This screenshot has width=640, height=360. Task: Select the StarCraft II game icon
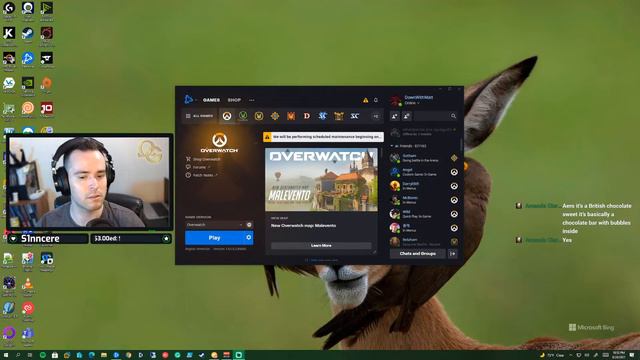tap(322, 116)
